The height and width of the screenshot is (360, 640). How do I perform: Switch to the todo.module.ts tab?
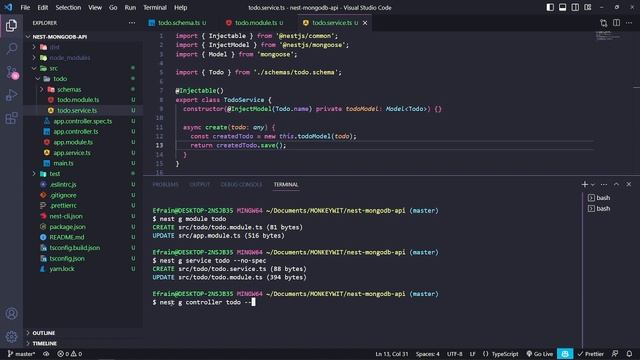click(x=255, y=23)
